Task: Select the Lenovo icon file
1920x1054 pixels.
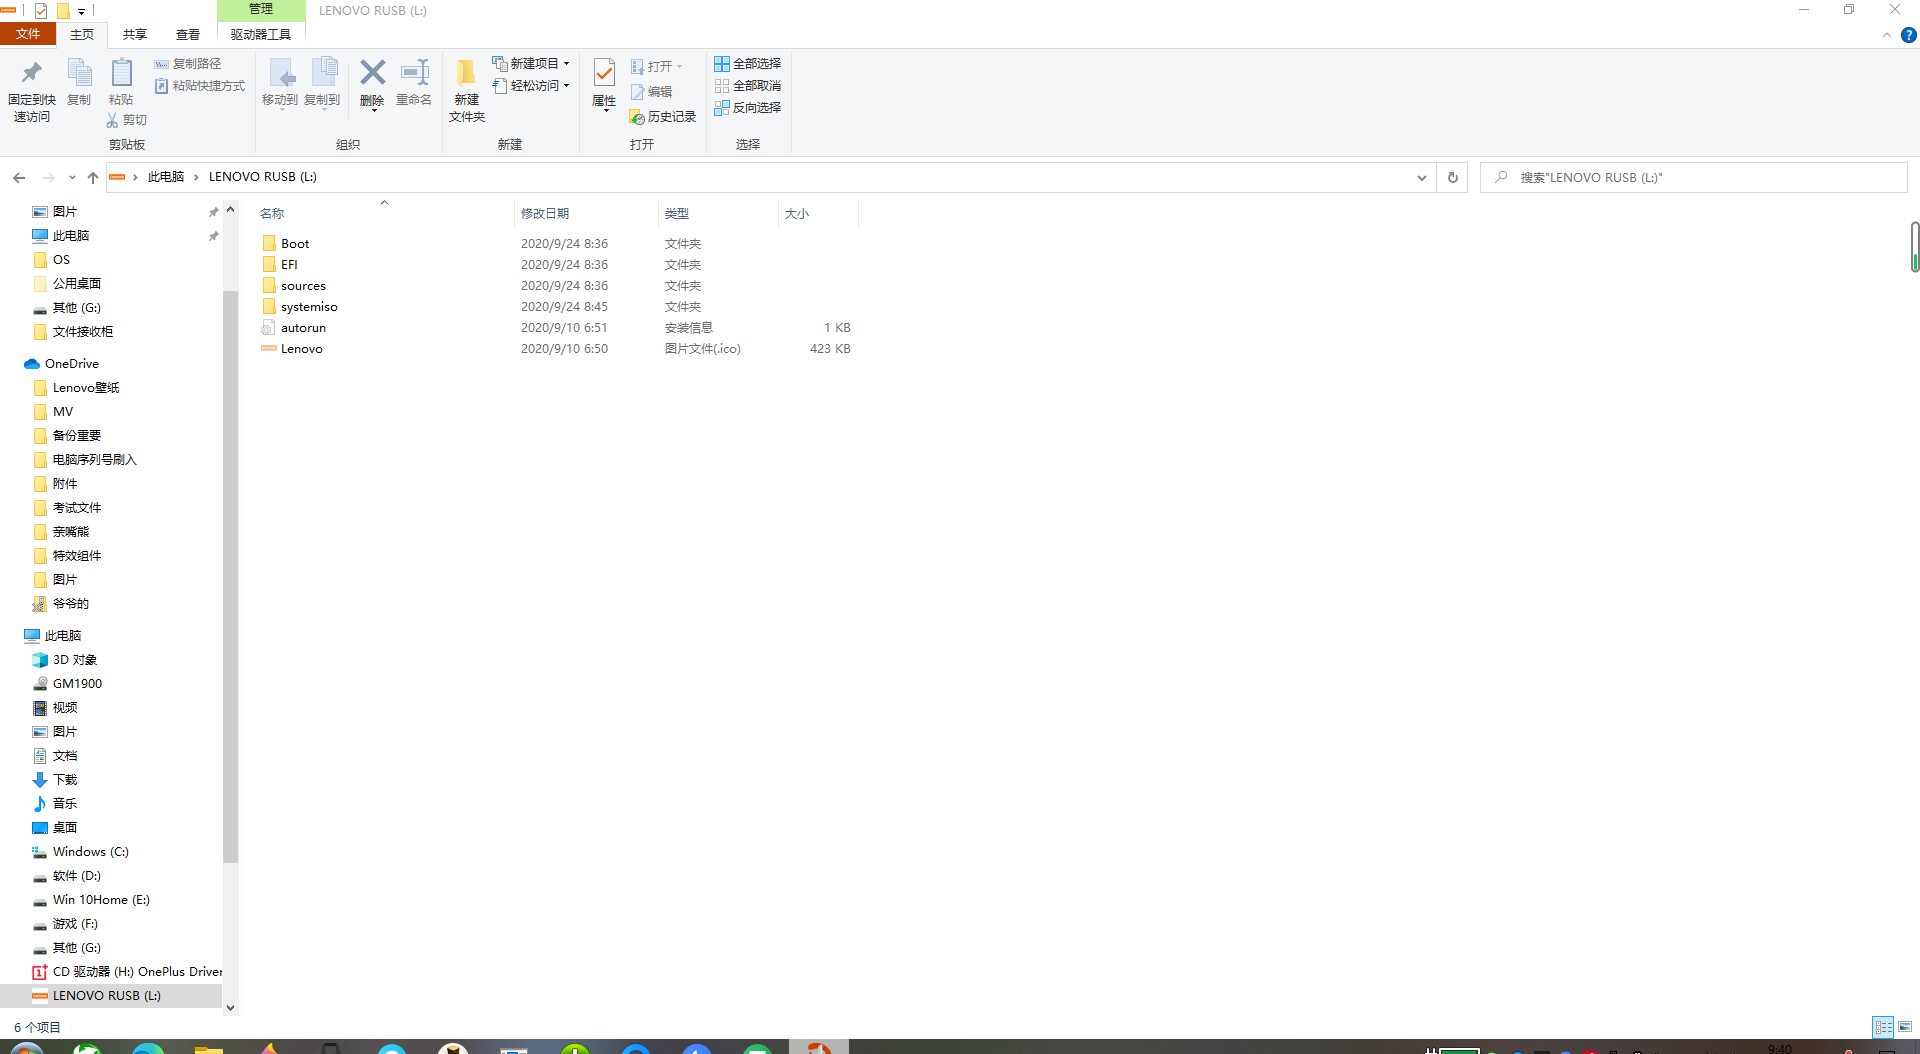Action: tap(301, 348)
